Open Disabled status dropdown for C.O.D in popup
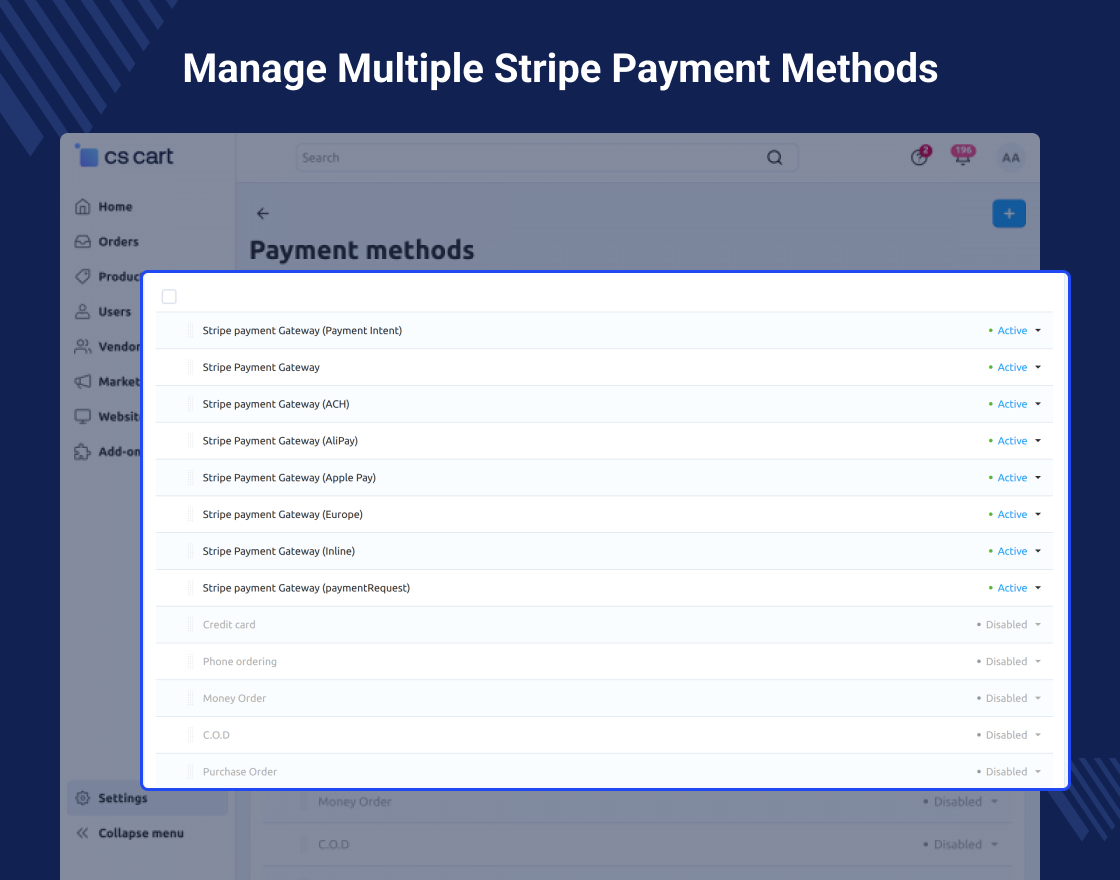Viewport: 1120px width, 880px height. 1009,735
